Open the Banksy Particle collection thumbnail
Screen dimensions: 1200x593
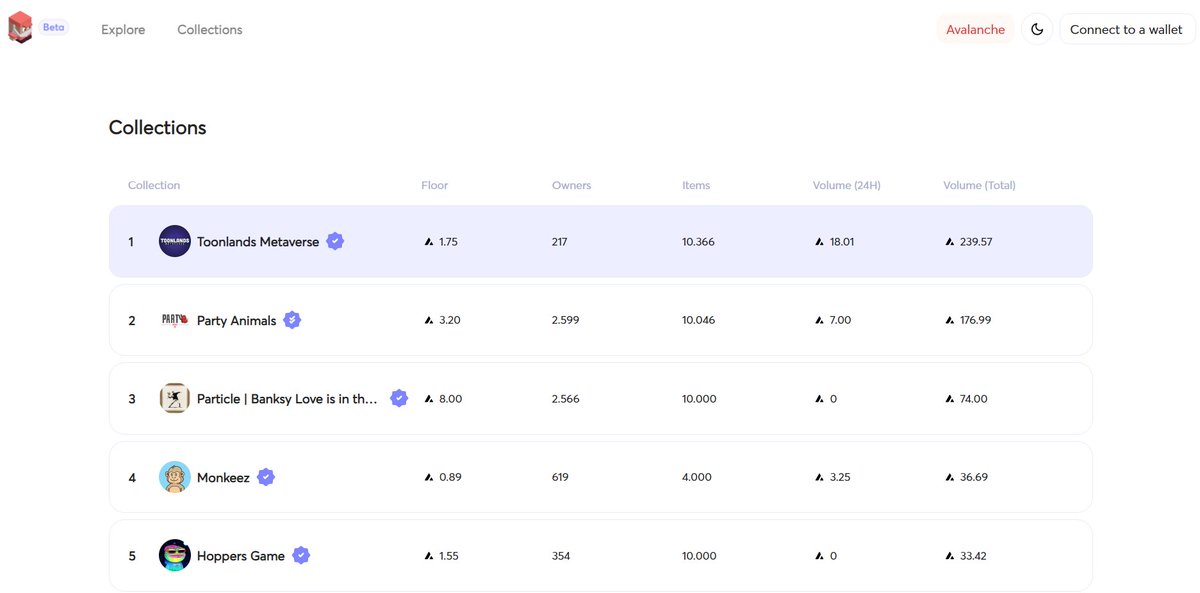click(175, 398)
